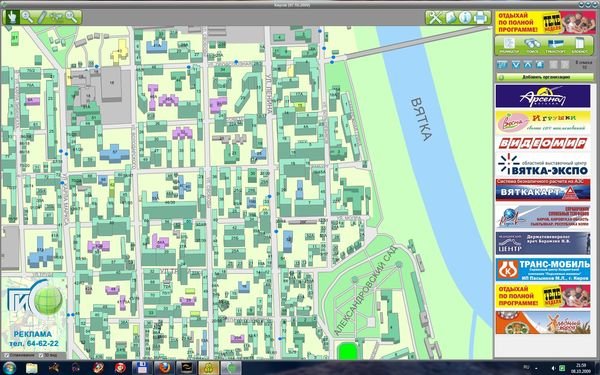This screenshot has height=375, width=600.
Task: Toggle the 3D view checkbox
Action: pyautogui.click(x=41, y=355)
